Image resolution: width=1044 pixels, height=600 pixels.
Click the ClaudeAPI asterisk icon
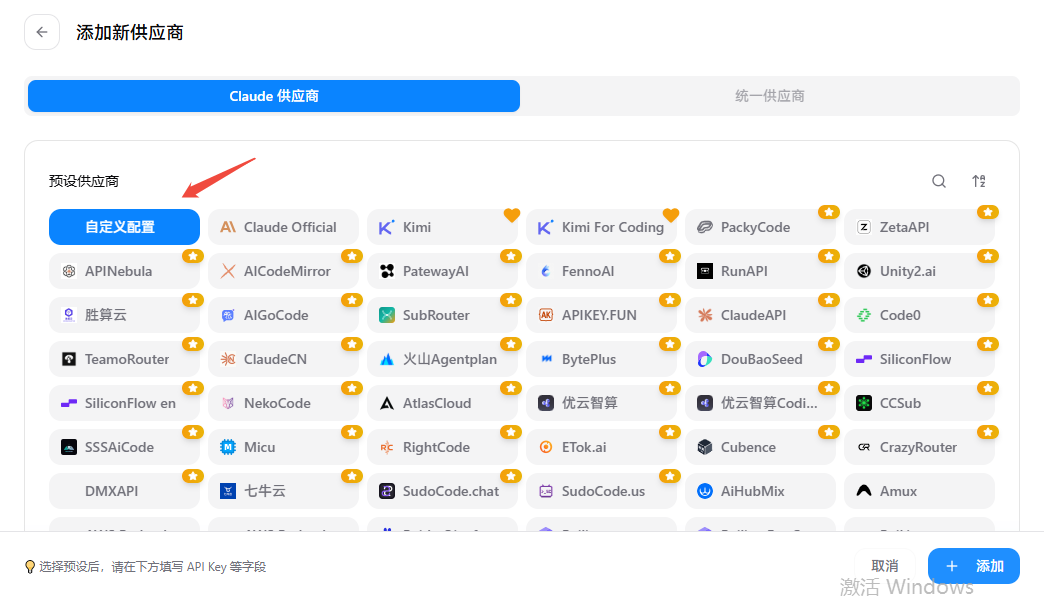click(x=704, y=315)
